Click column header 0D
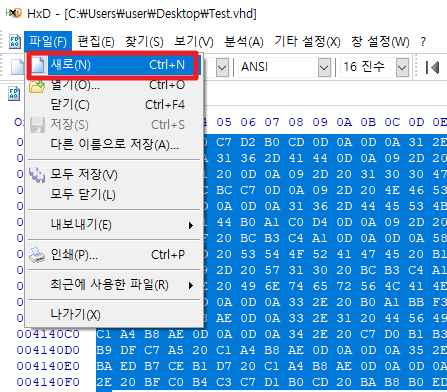Image resolution: width=447 pixels, height=392 pixels. [416, 122]
